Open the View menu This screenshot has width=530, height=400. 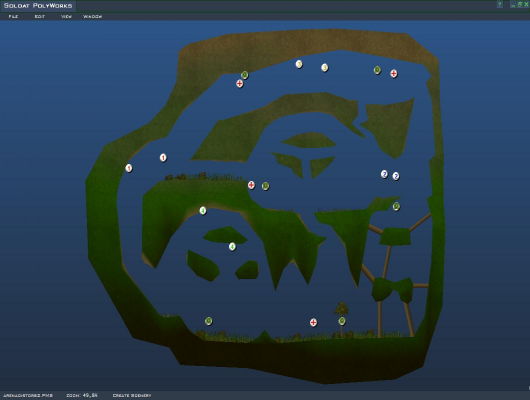(x=66, y=16)
